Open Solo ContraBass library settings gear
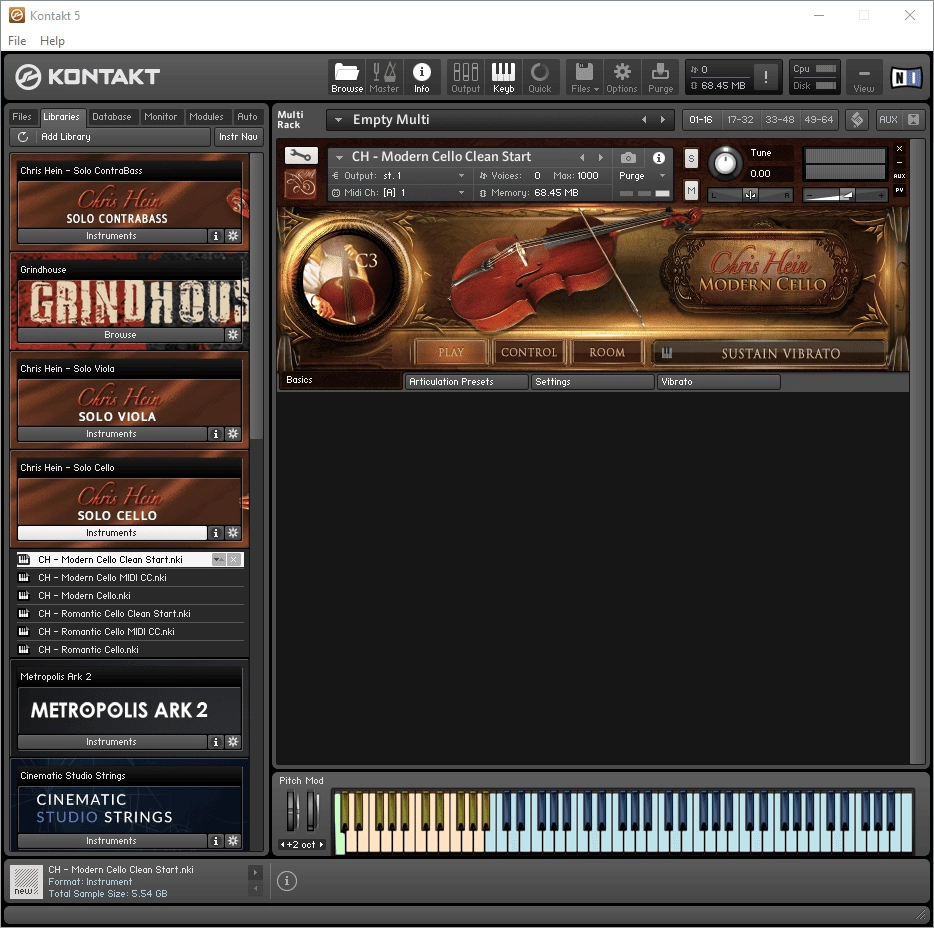 coord(233,236)
